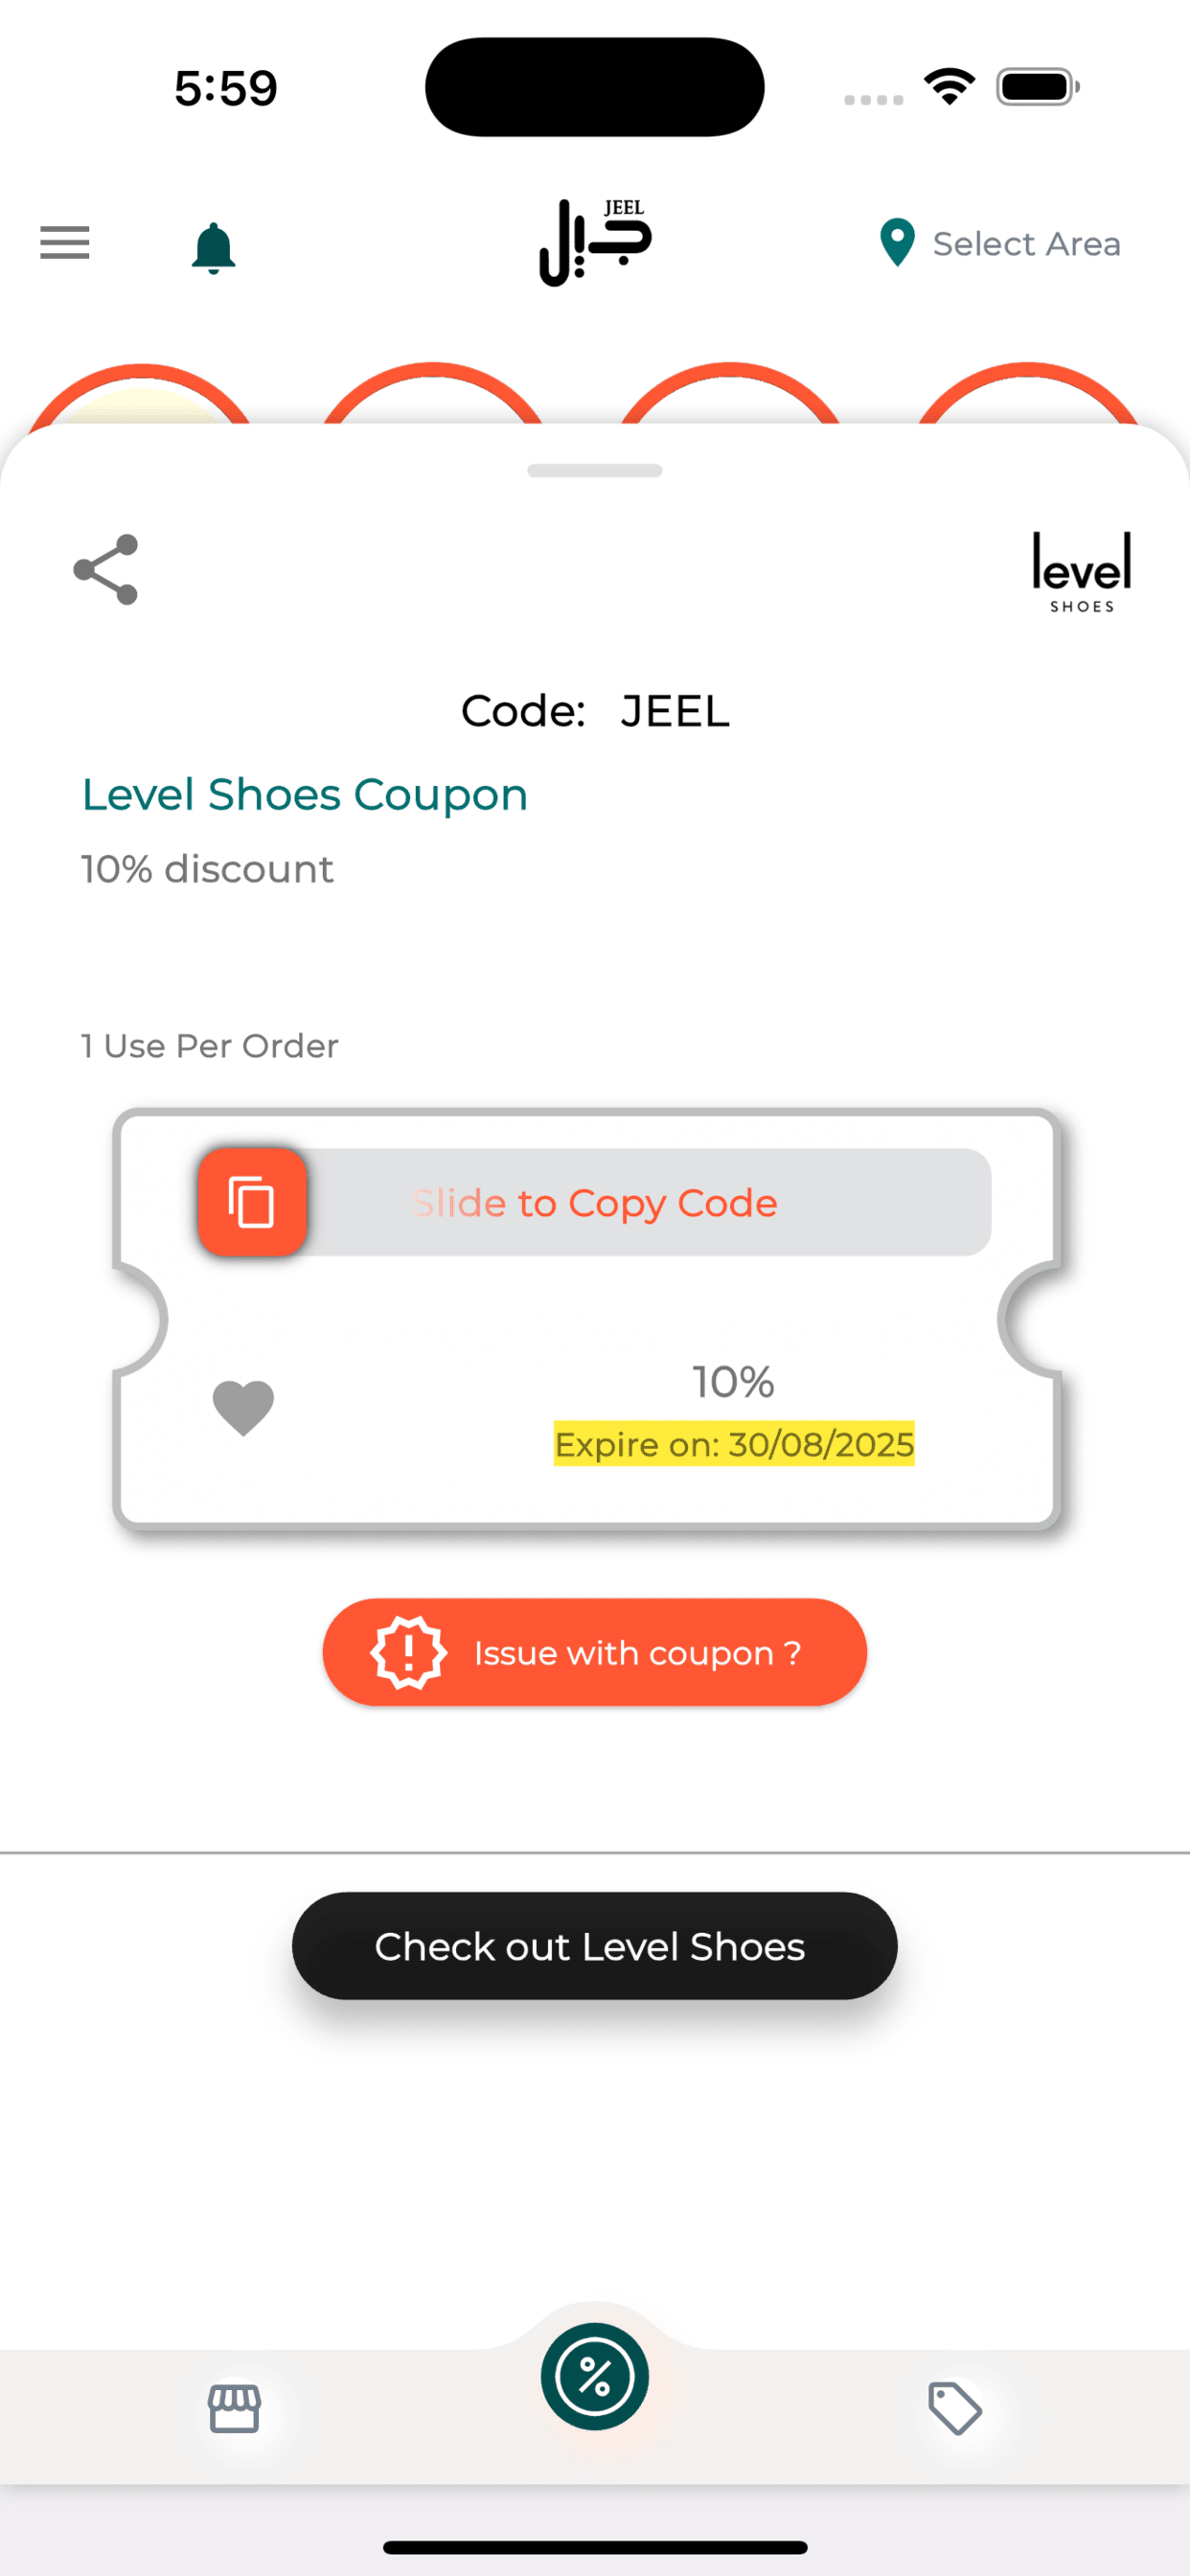
Task: Tap the orange copy code handle
Action: 252,1201
